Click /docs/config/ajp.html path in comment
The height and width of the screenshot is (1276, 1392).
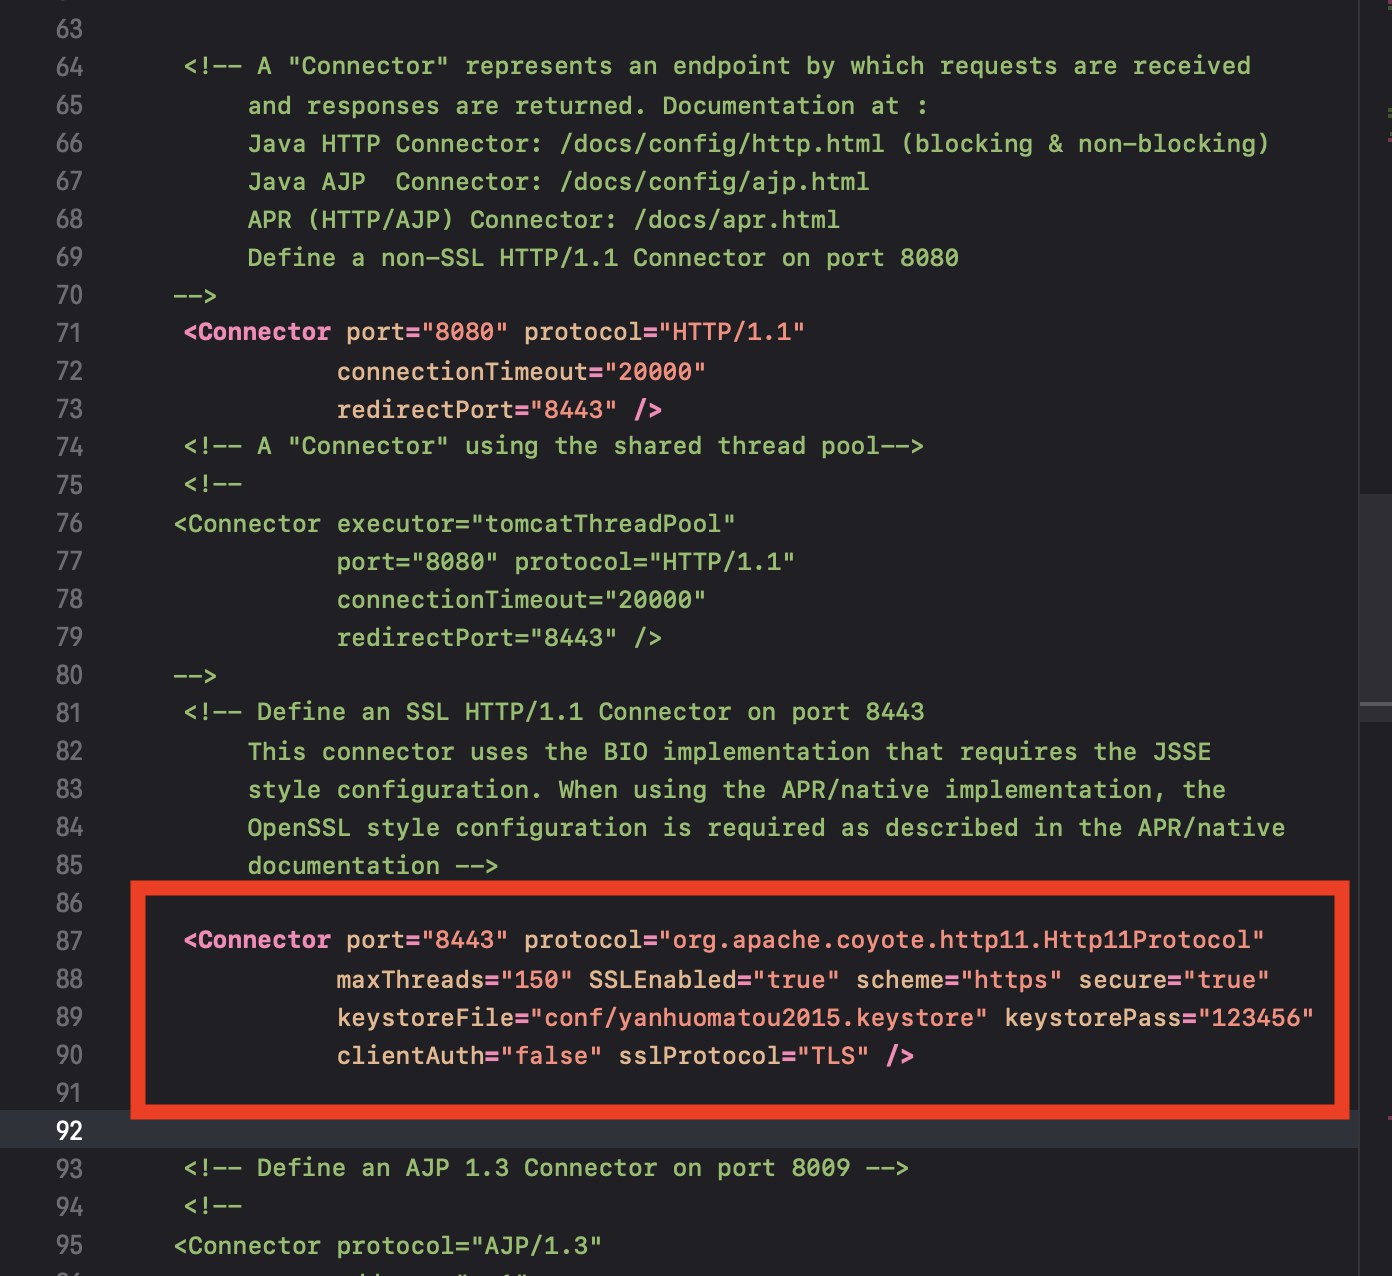(715, 182)
